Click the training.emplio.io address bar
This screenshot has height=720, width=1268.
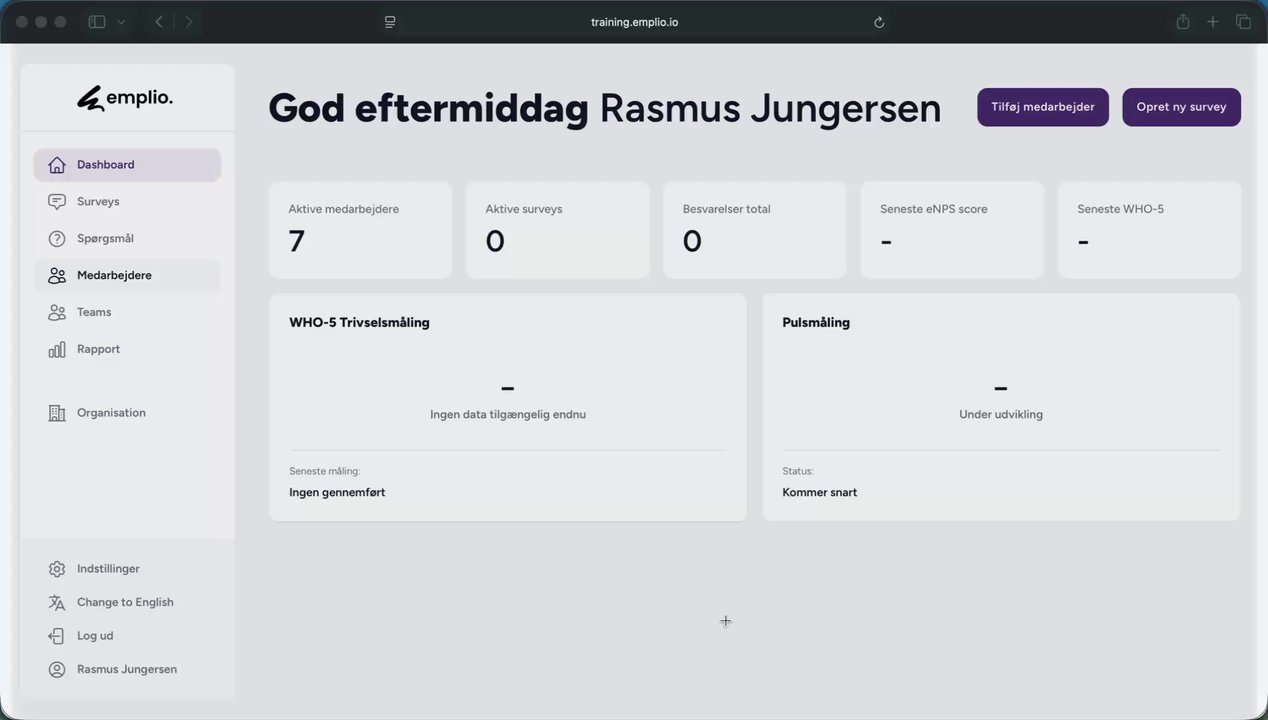pyautogui.click(x=634, y=22)
